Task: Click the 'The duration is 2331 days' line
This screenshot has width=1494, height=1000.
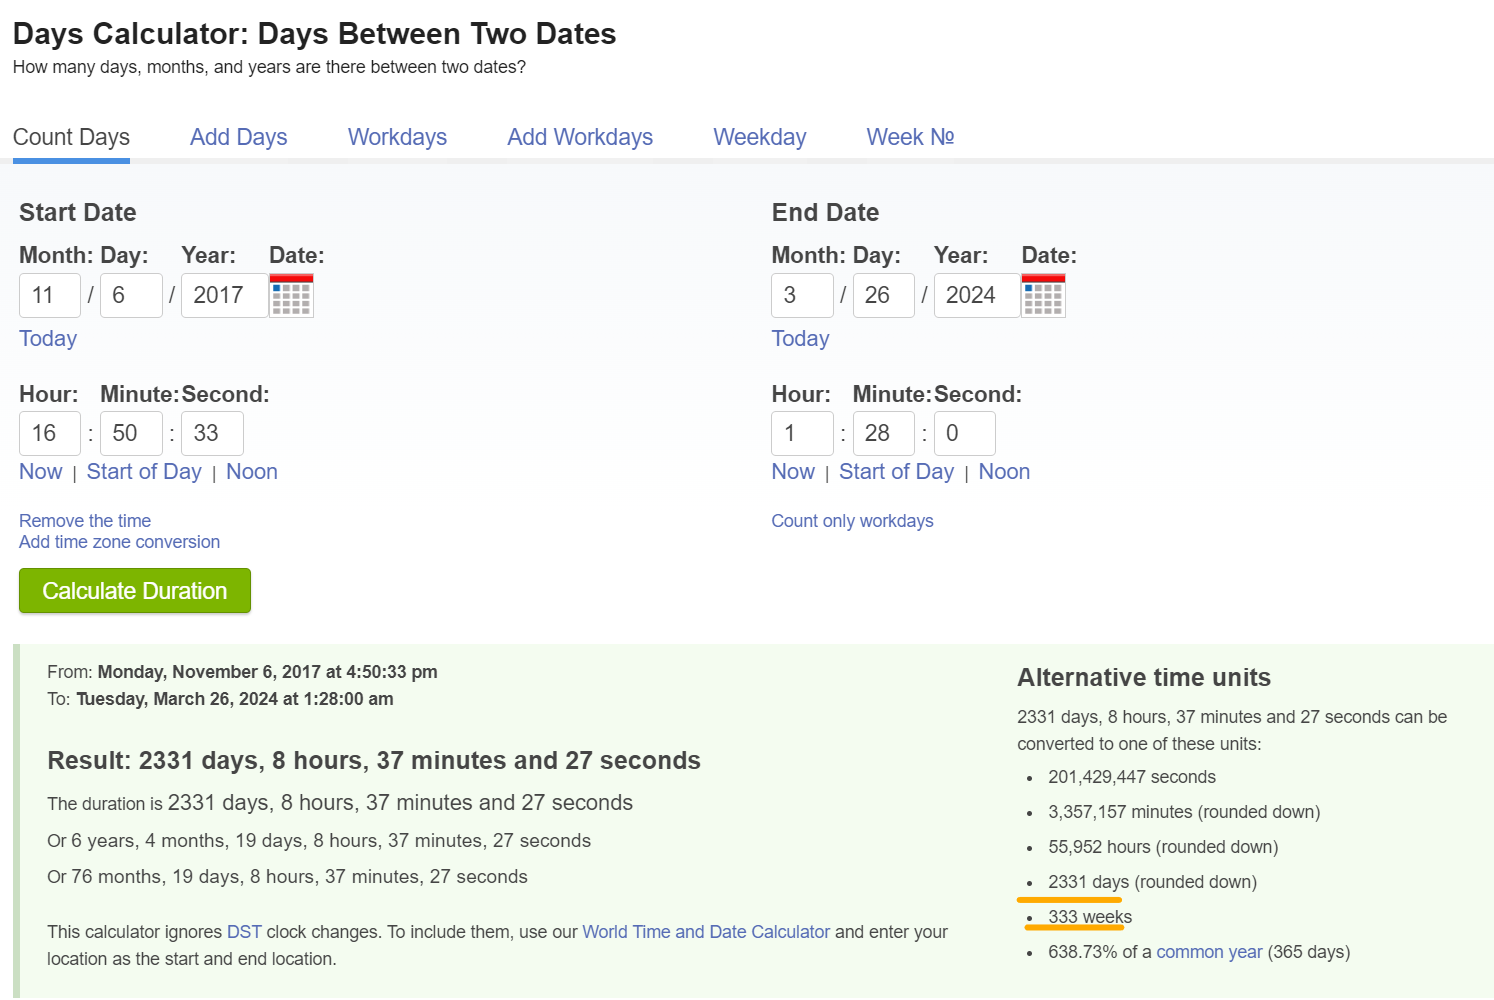Action: click(340, 803)
